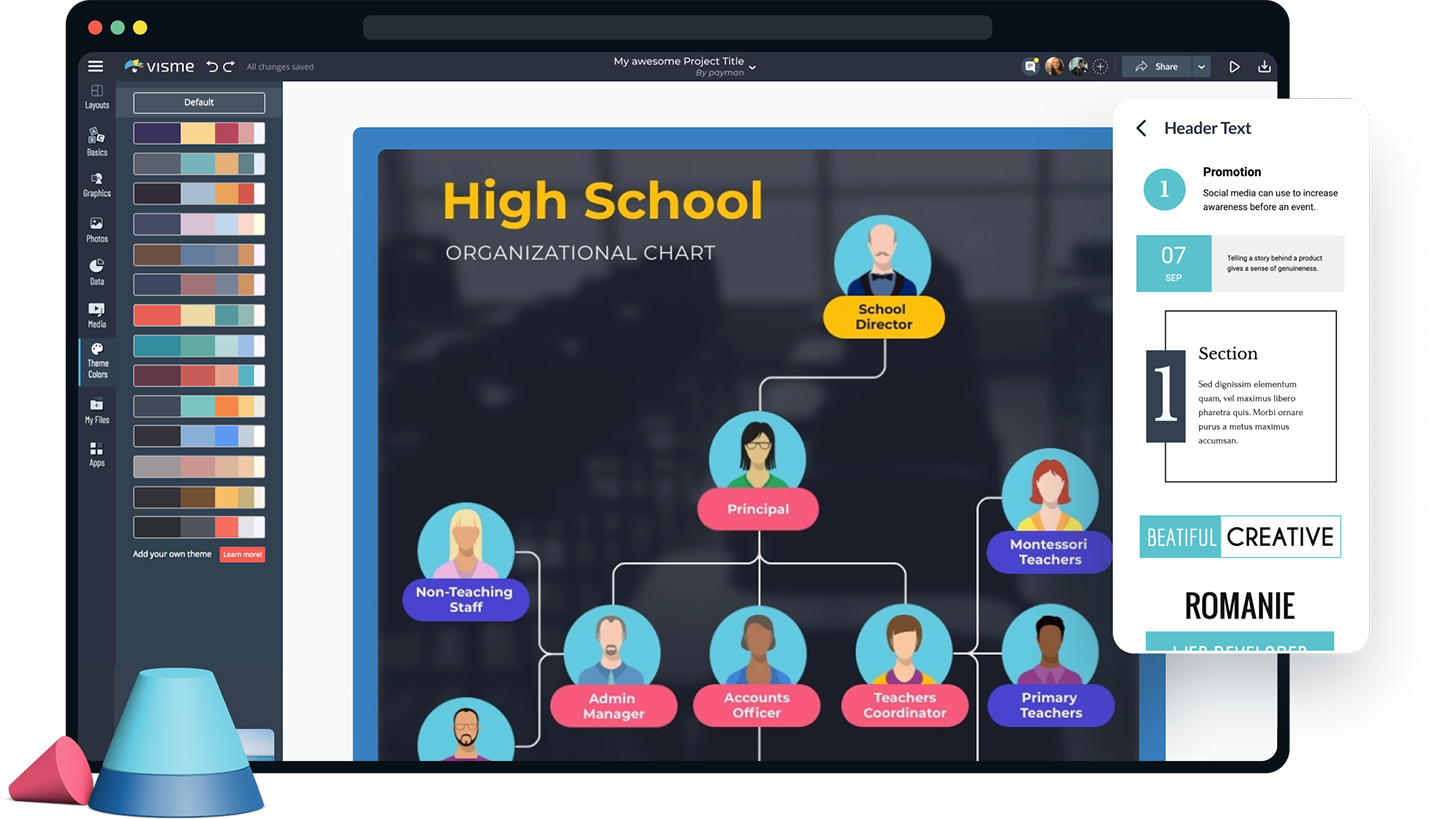This screenshot has height=819, width=1440.
Task: Switch to My Files in sidebar
Action: point(96,411)
